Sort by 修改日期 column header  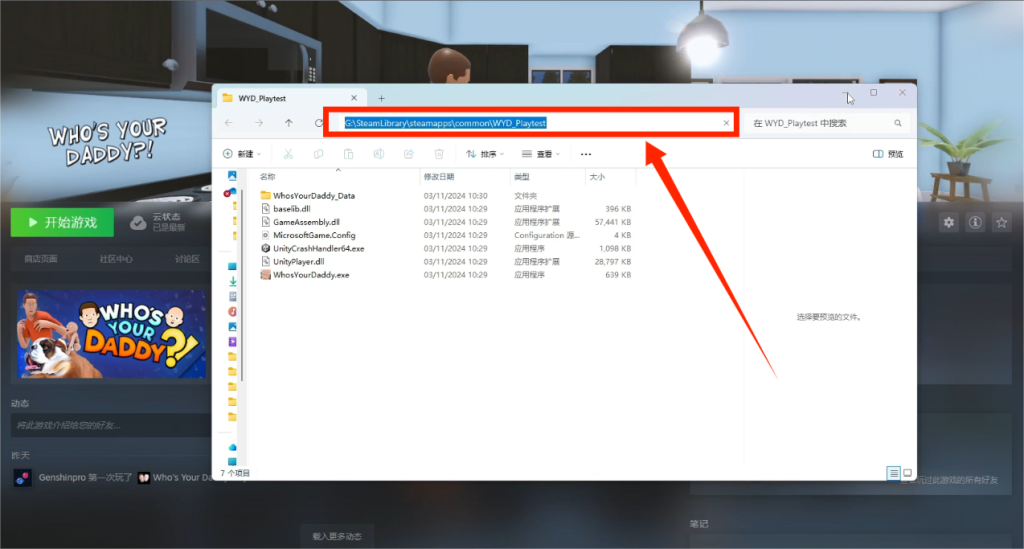coord(439,177)
